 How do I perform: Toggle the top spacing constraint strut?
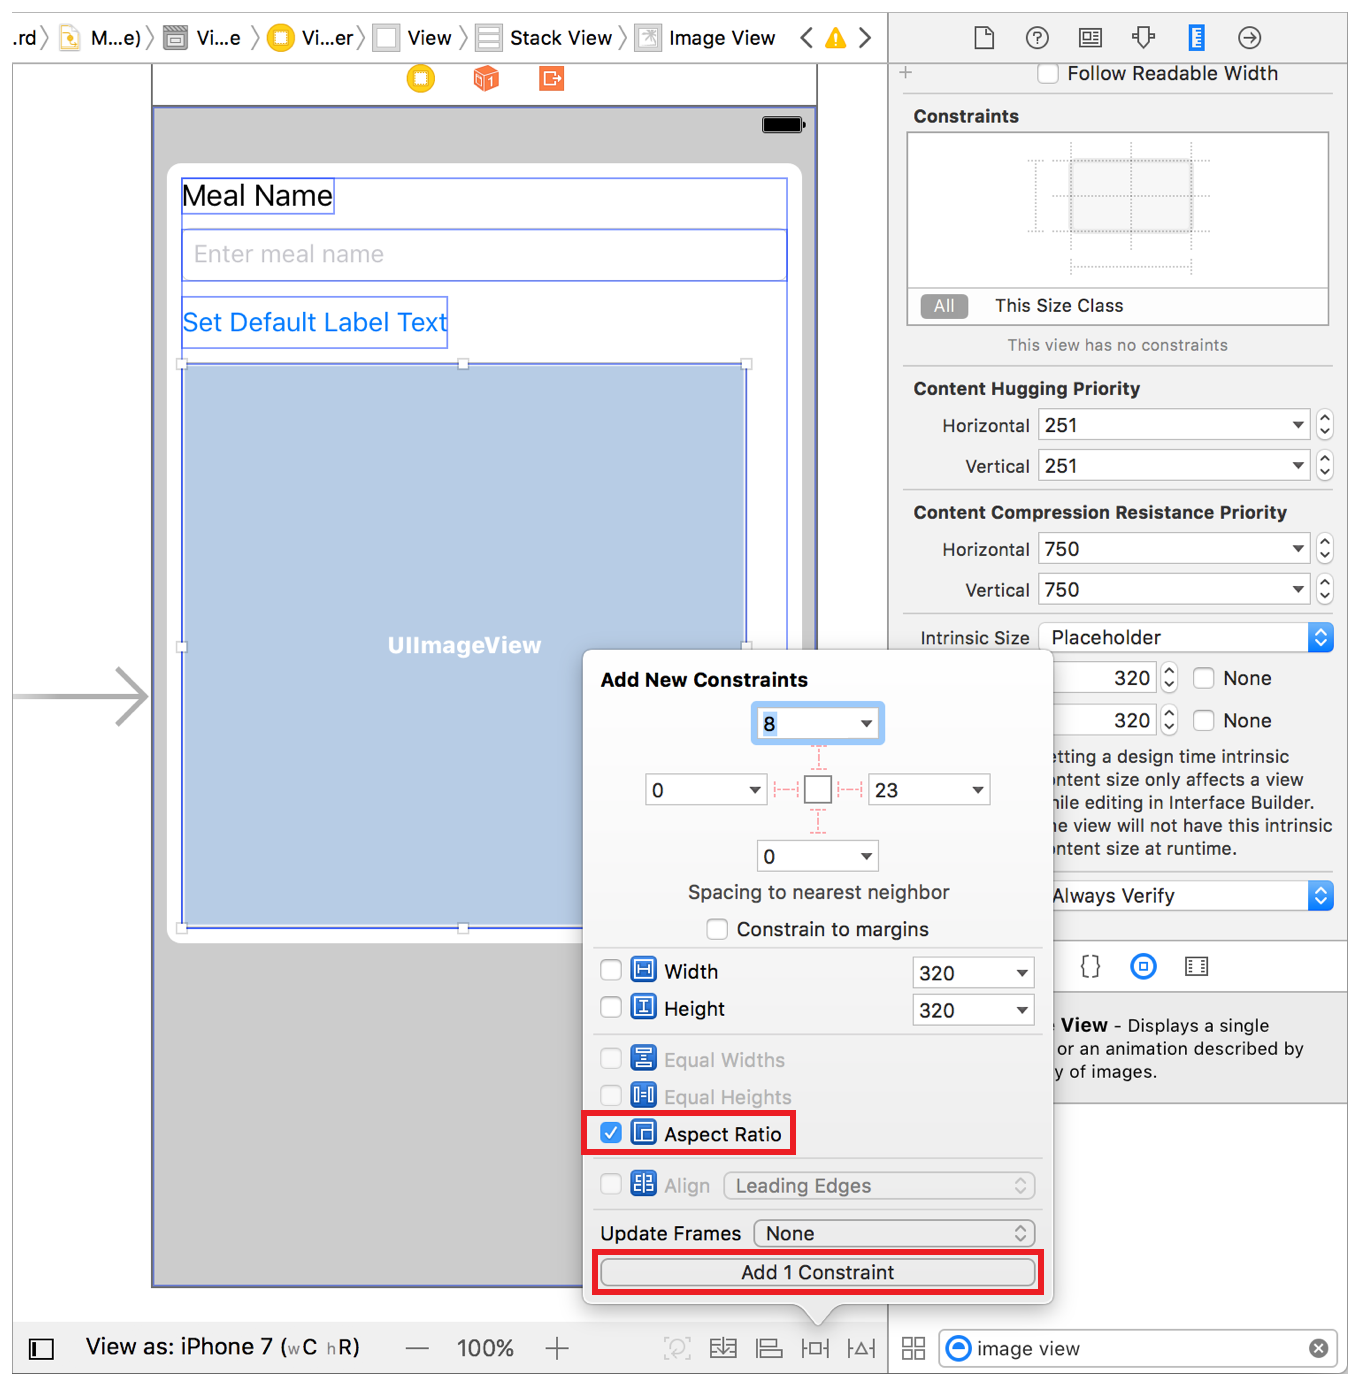pos(818,758)
